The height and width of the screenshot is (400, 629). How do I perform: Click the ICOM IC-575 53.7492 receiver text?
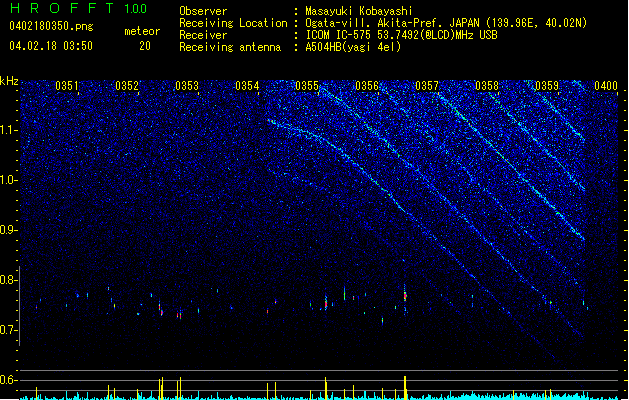(x=402, y=35)
